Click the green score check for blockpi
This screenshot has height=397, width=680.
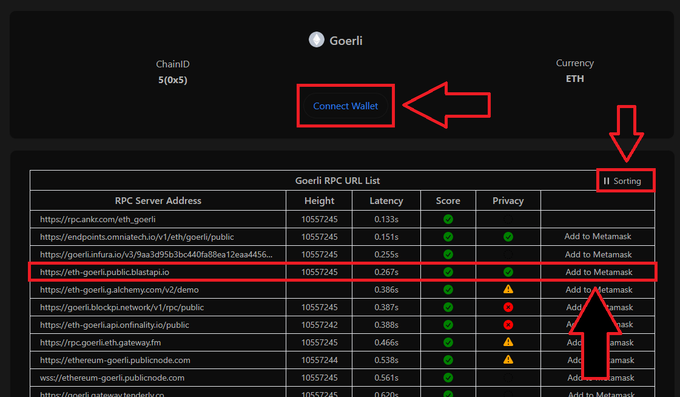(x=448, y=307)
